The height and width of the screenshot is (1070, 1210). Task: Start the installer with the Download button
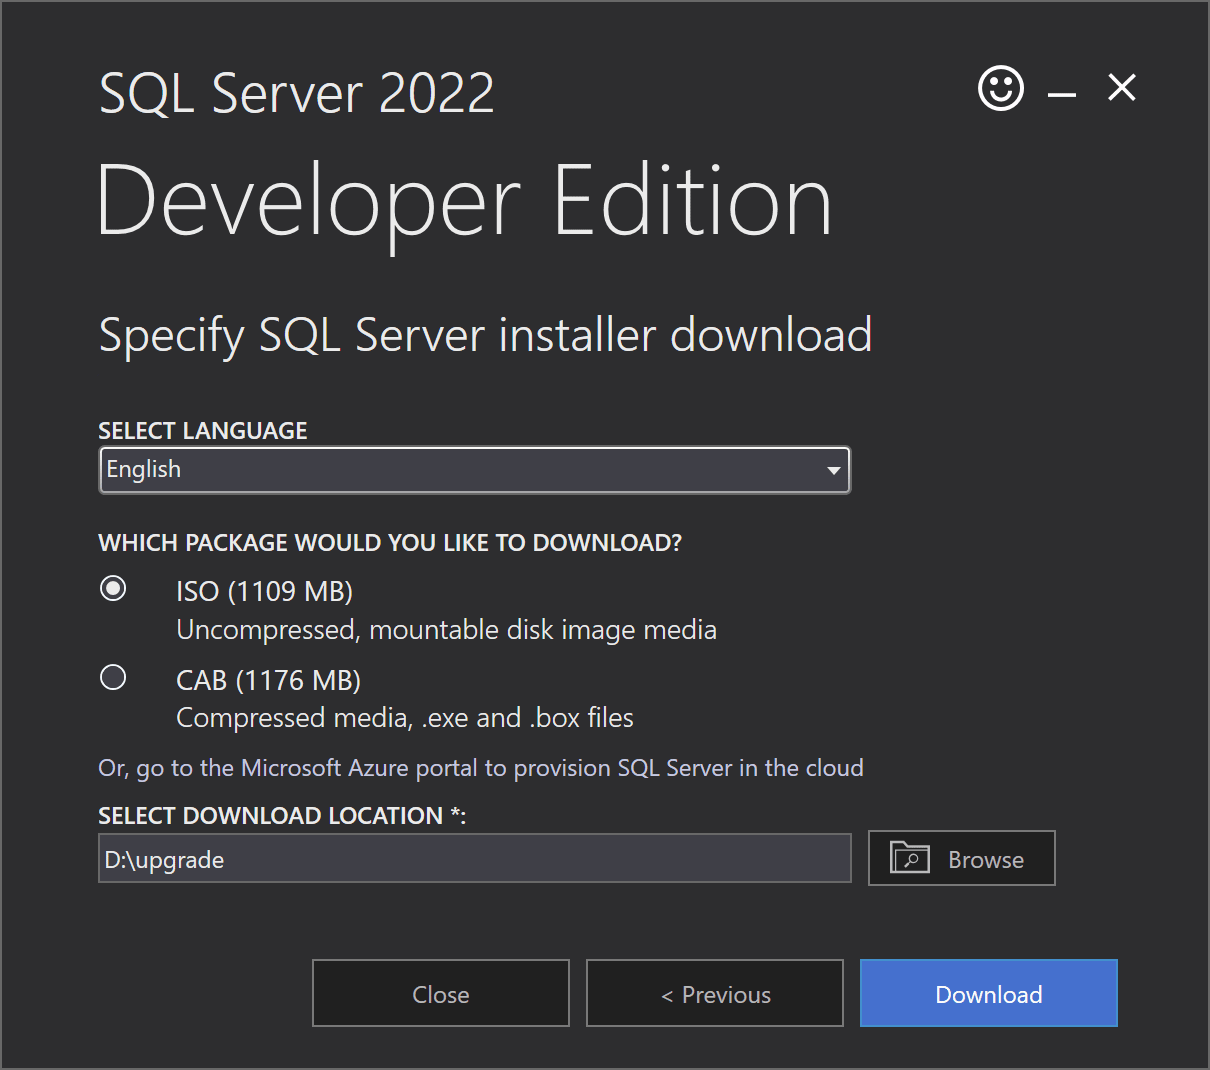989,993
